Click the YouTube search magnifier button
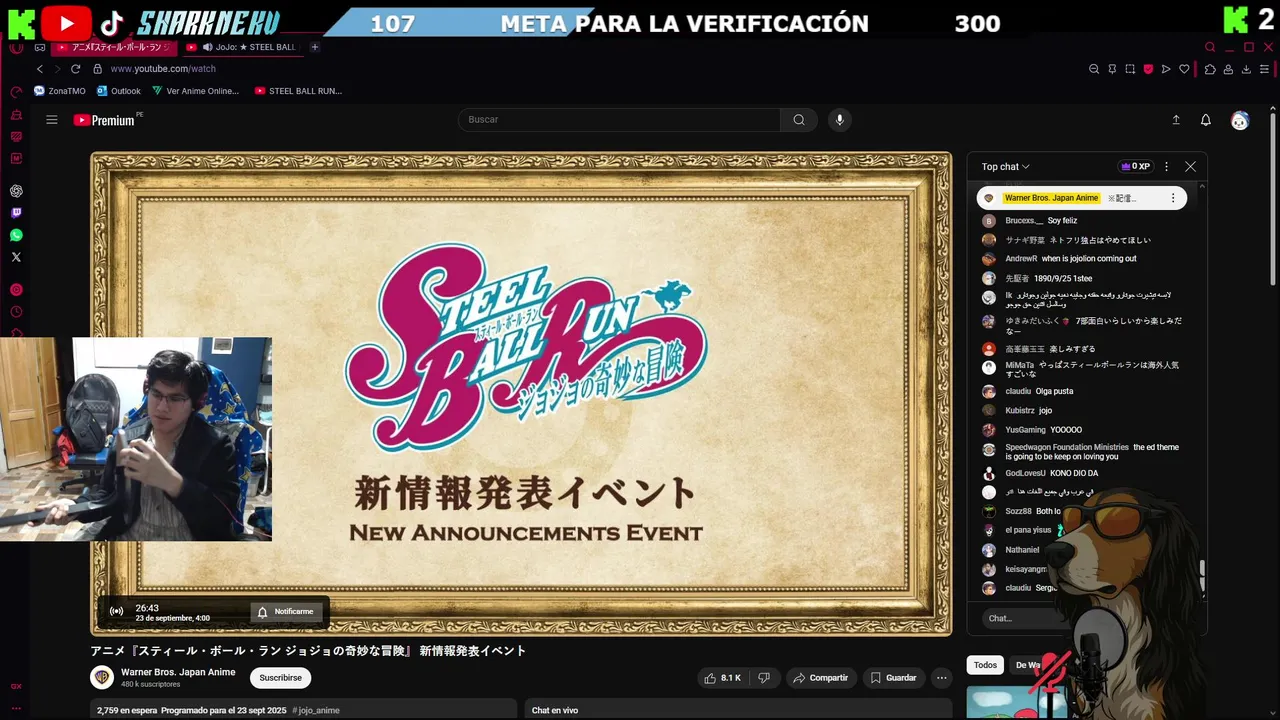 pyautogui.click(x=799, y=120)
